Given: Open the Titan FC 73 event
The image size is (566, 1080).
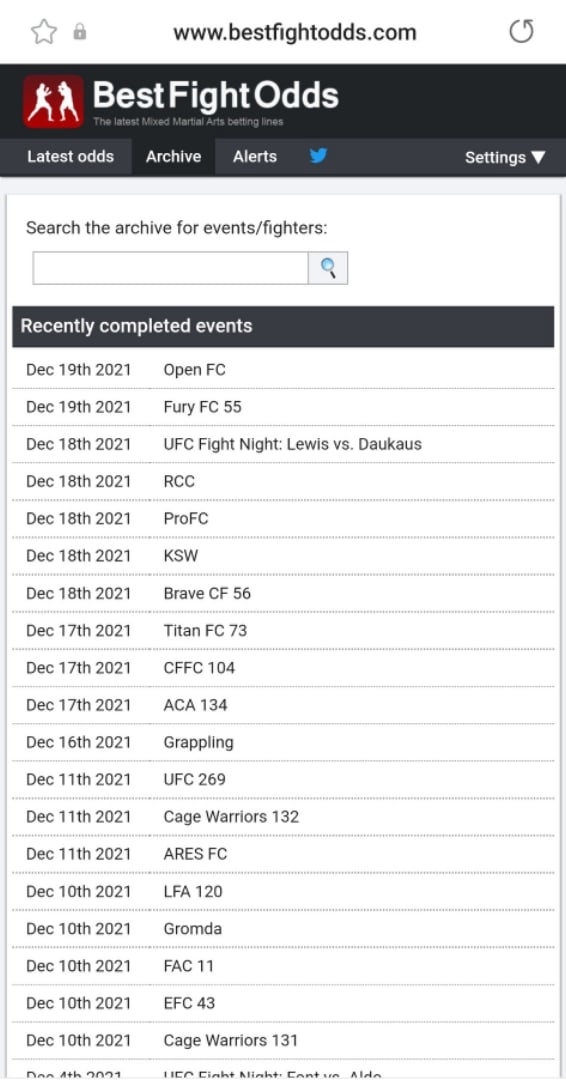Looking at the screenshot, I should (205, 630).
